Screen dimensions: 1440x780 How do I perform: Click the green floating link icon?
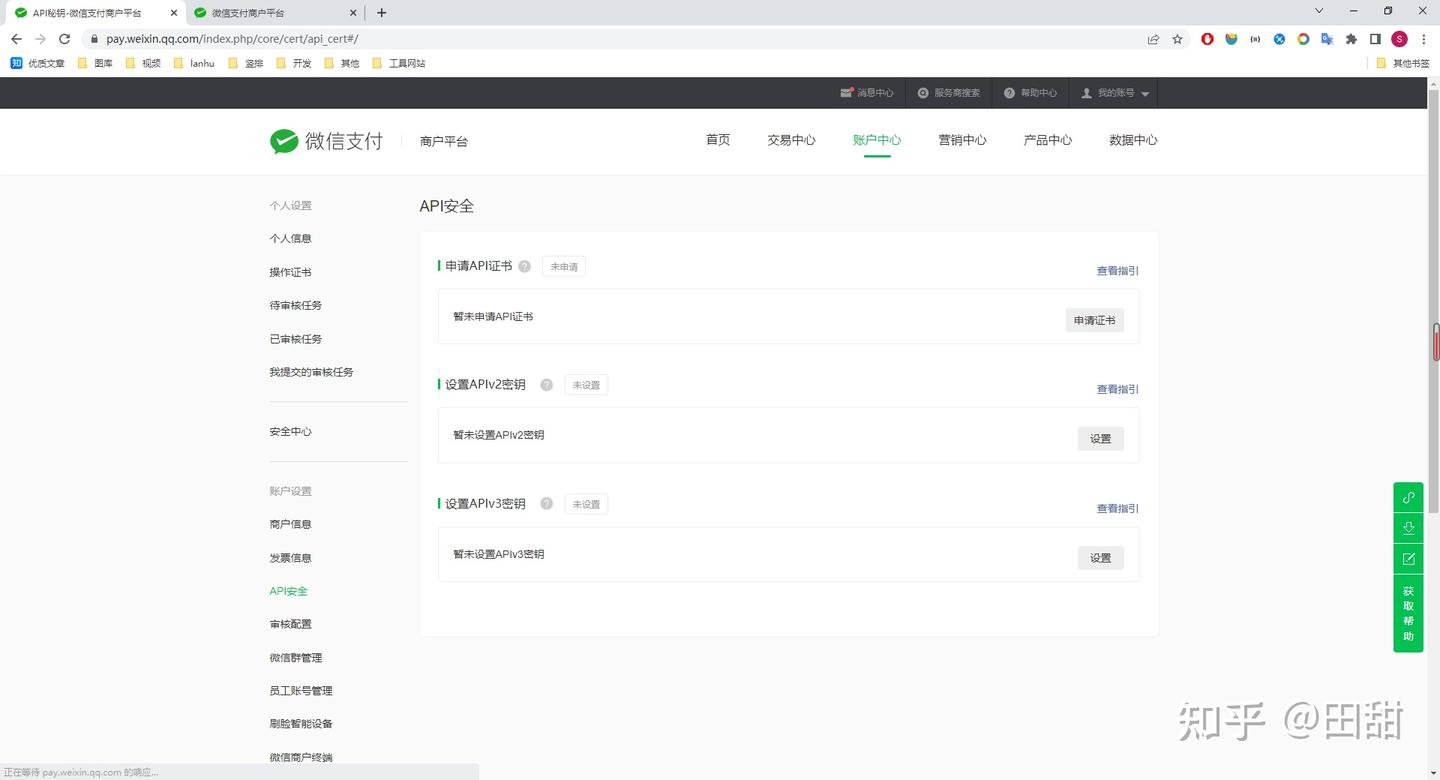(1408, 497)
